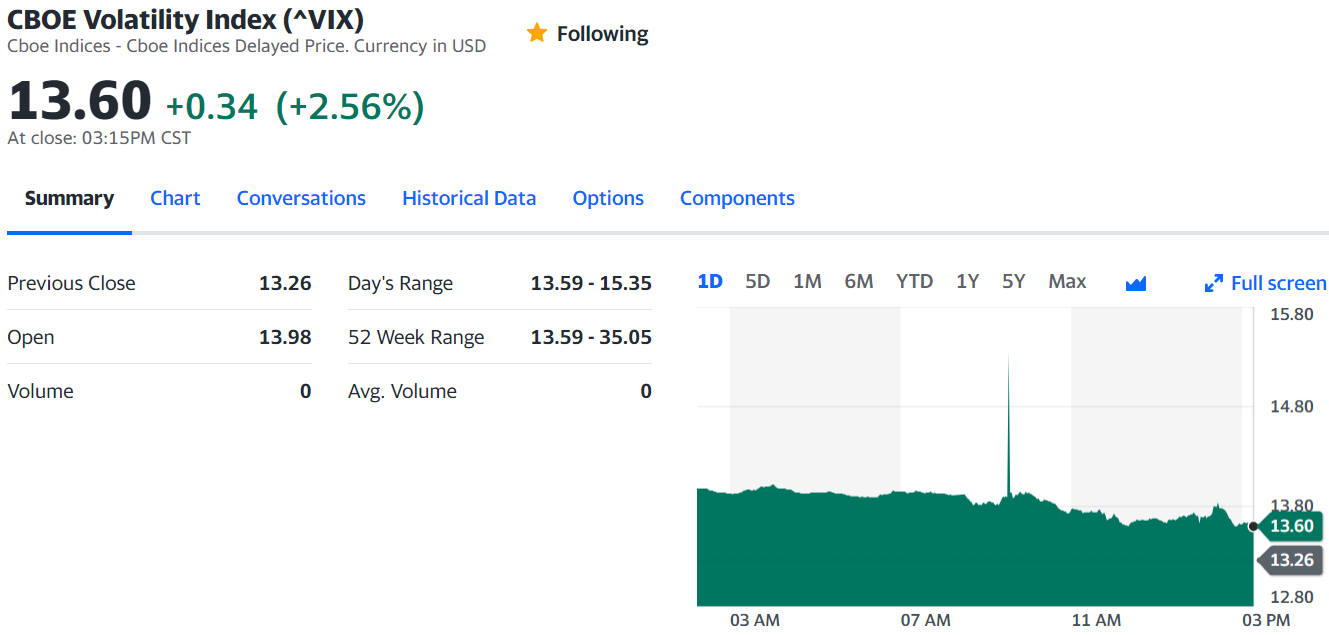
Task: Click the 'At close: 03:15PM CST' text
Action: point(99,138)
